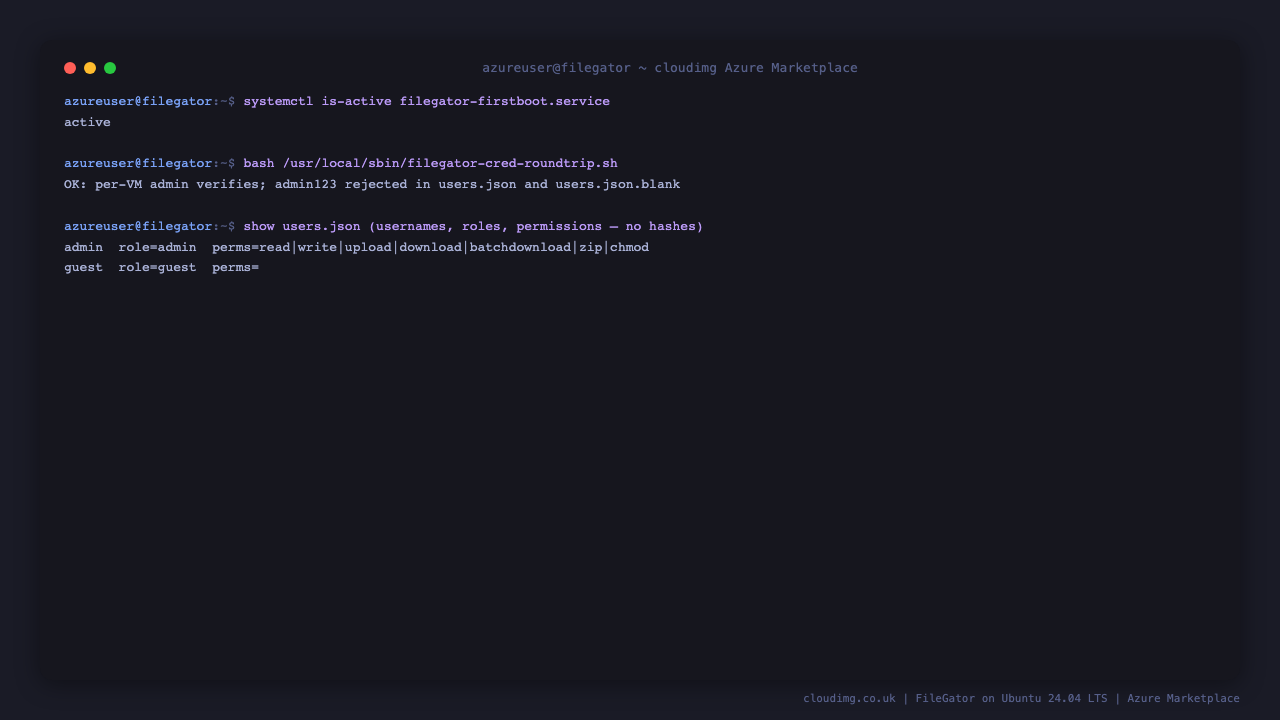The image size is (1280, 720).
Task: Click the 'admin role=admin' output row
Action: 356,247
